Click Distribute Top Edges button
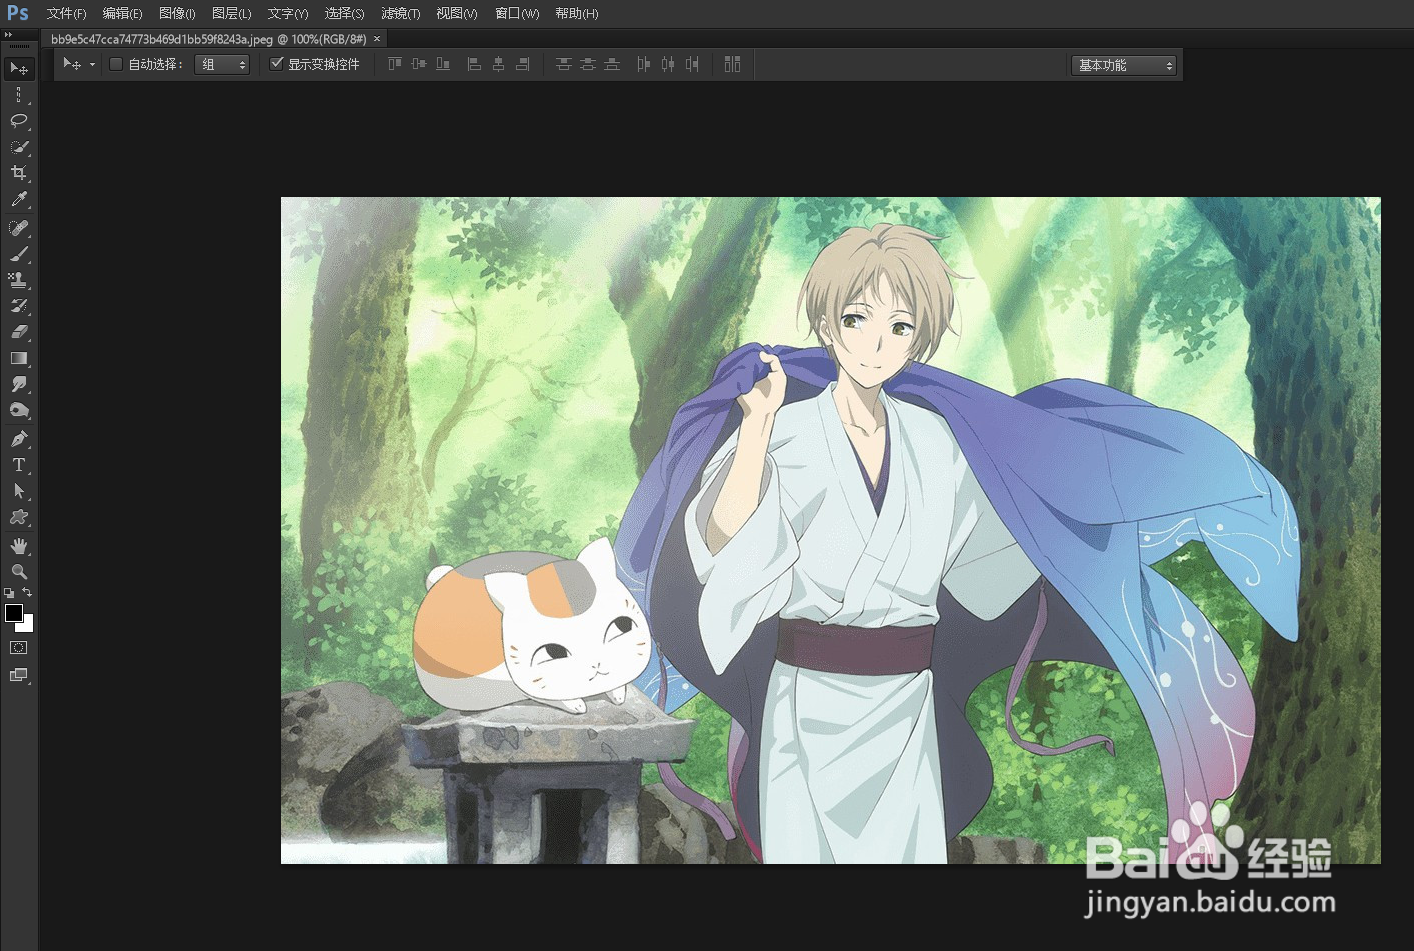Viewport: 1414px width, 951px height. [564, 64]
